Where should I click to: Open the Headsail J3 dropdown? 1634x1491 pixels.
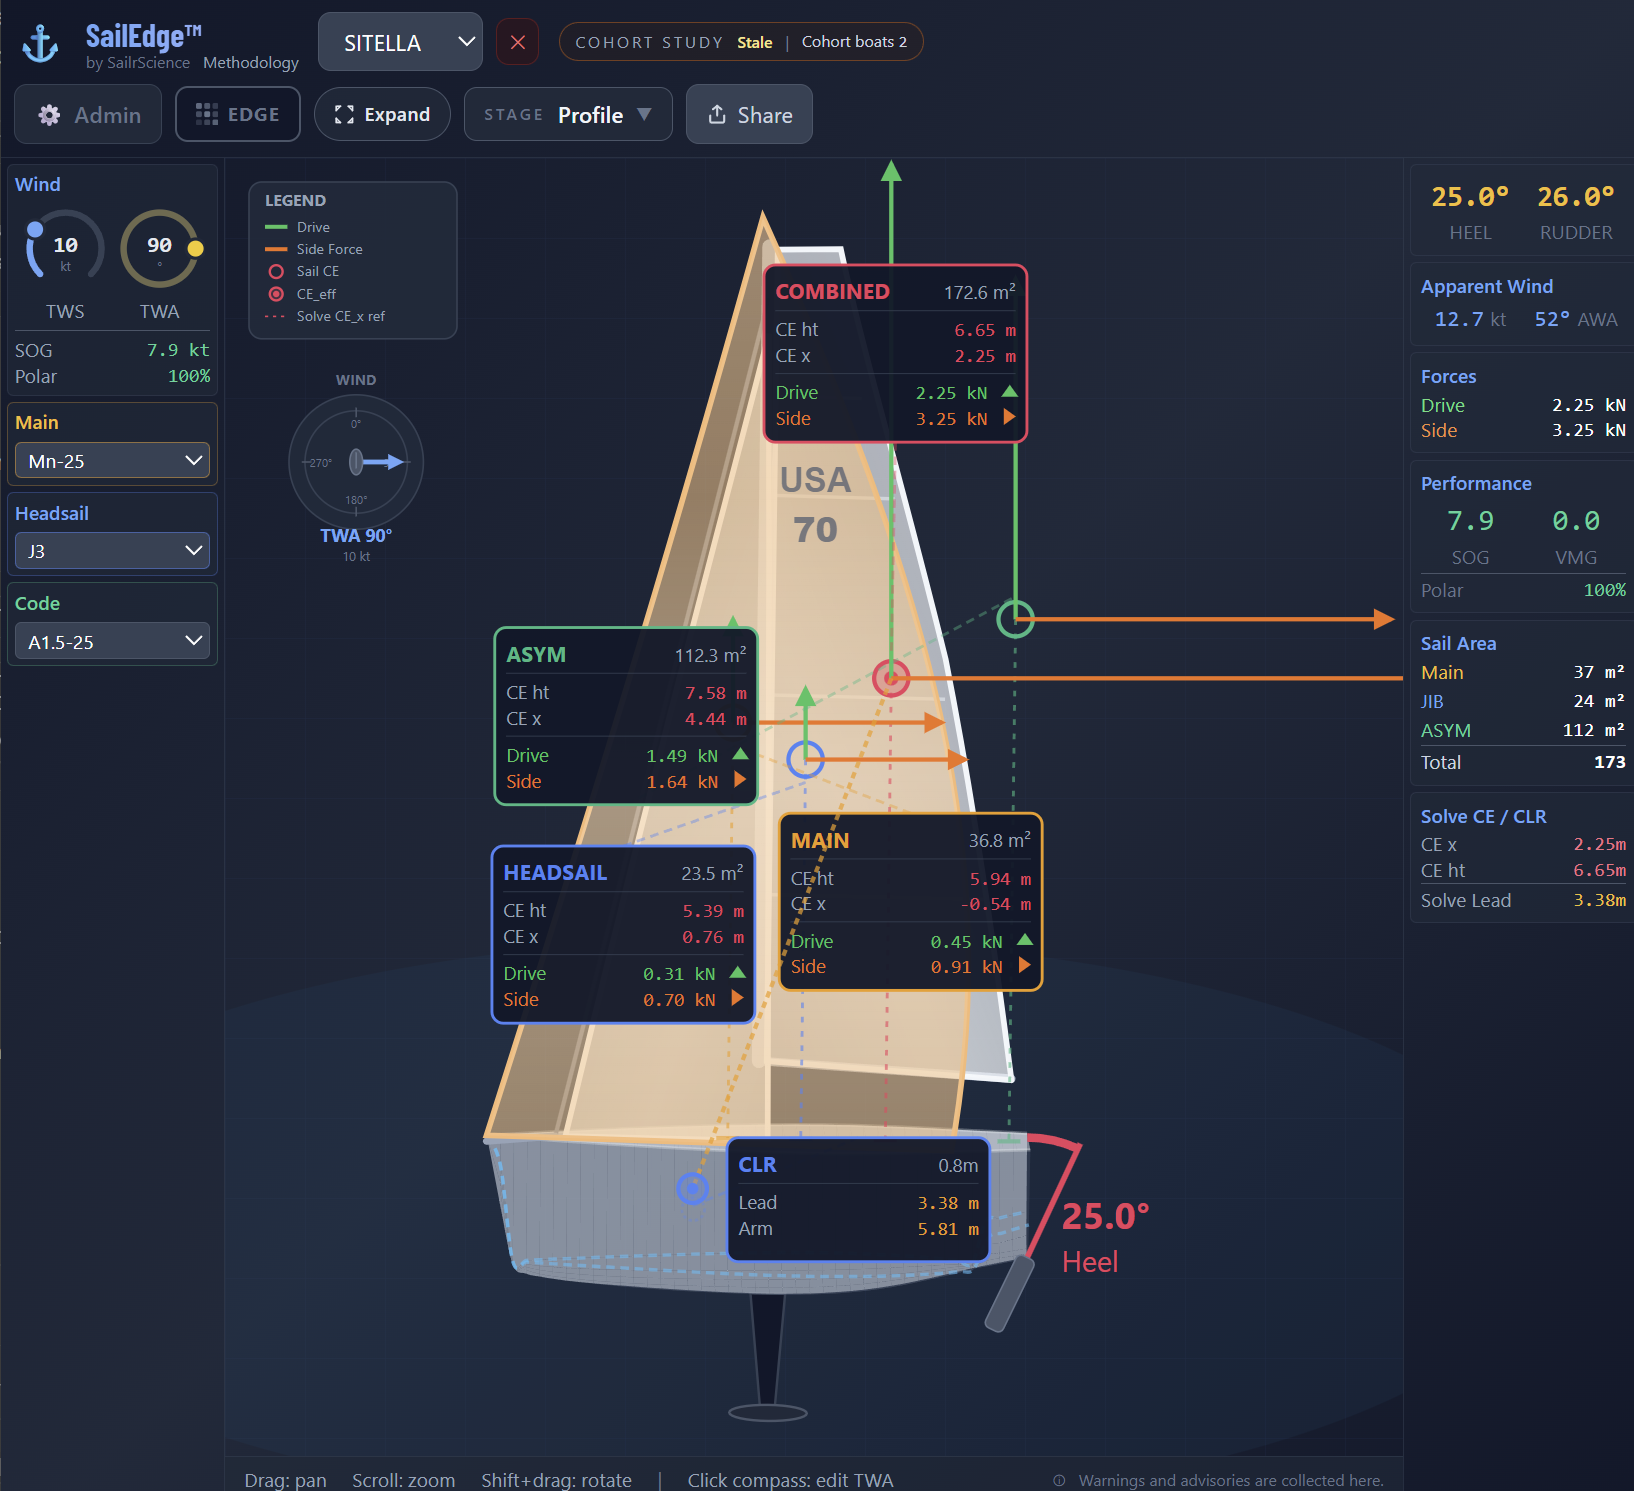click(x=112, y=550)
